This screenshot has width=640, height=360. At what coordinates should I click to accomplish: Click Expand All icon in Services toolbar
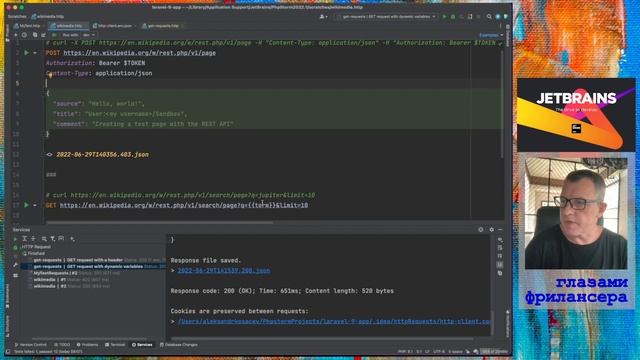pos(24,239)
